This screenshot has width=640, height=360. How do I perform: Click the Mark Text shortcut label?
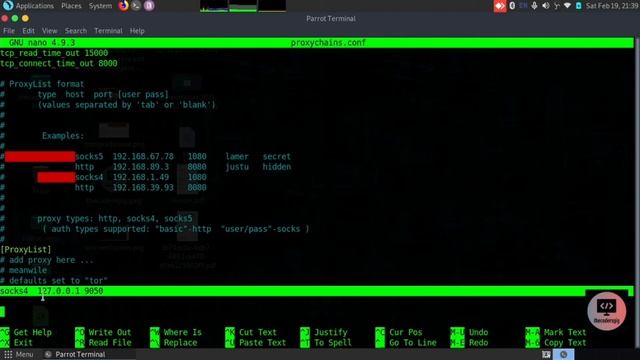(x=564, y=332)
